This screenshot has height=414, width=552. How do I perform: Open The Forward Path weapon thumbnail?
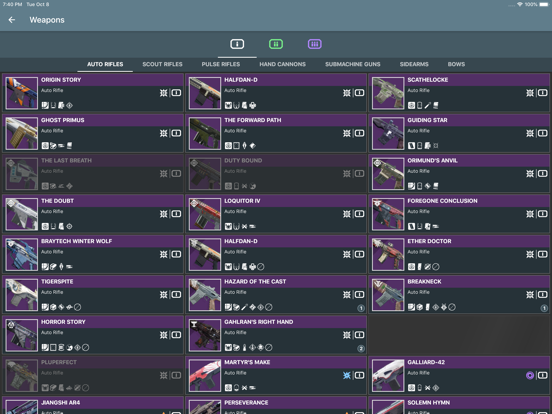pyautogui.click(x=205, y=133)
